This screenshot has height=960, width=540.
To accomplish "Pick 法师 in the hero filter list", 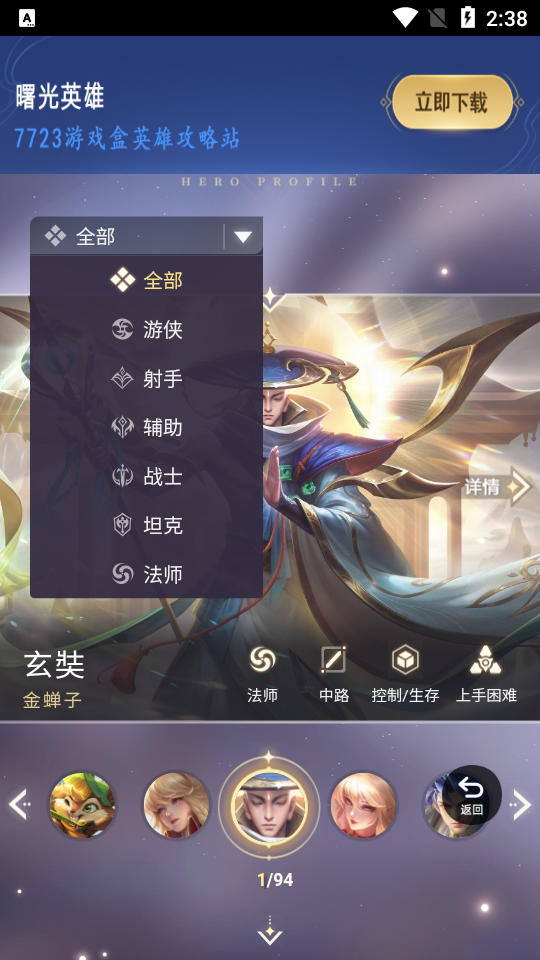I will (x=146, y=574).
